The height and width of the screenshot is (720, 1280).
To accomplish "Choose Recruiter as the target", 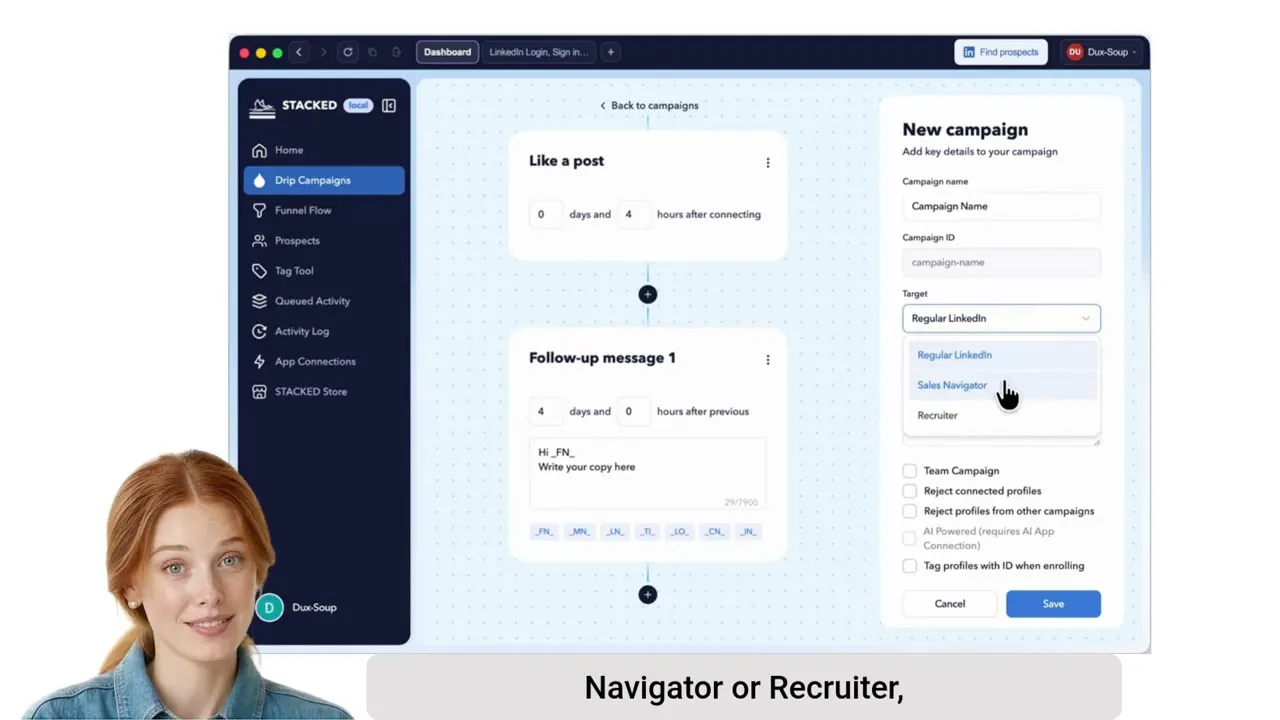I will [x=1003, y=415].
